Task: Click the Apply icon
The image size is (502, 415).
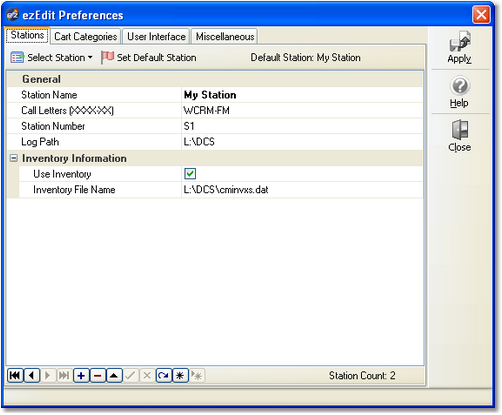Action: tap(460, 41)
